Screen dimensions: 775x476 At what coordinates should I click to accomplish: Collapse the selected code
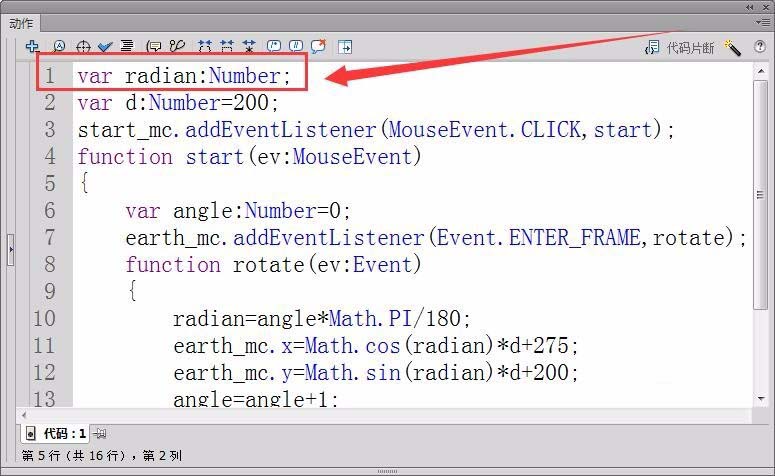pos(227,46)
